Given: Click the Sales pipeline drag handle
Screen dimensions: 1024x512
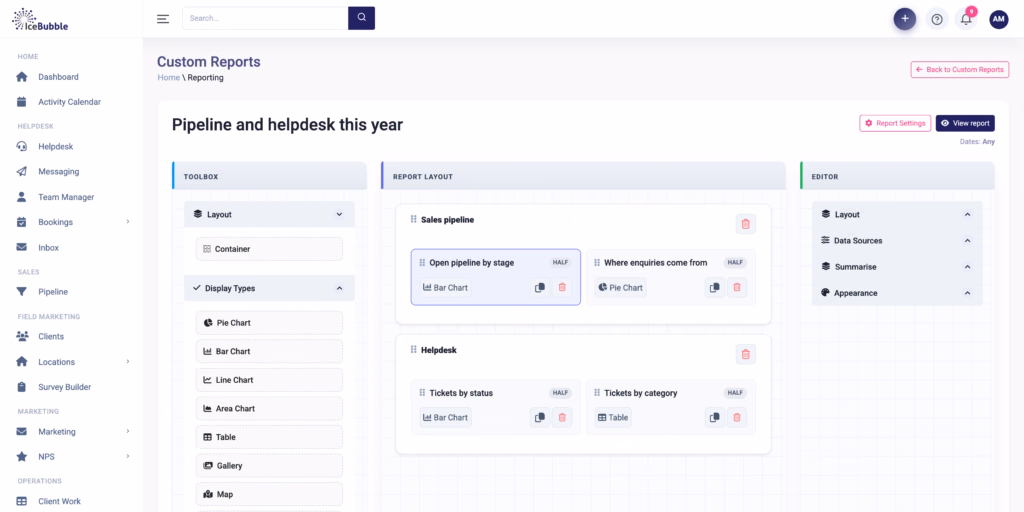Looking at the screenshot, I should click(413, 219).
